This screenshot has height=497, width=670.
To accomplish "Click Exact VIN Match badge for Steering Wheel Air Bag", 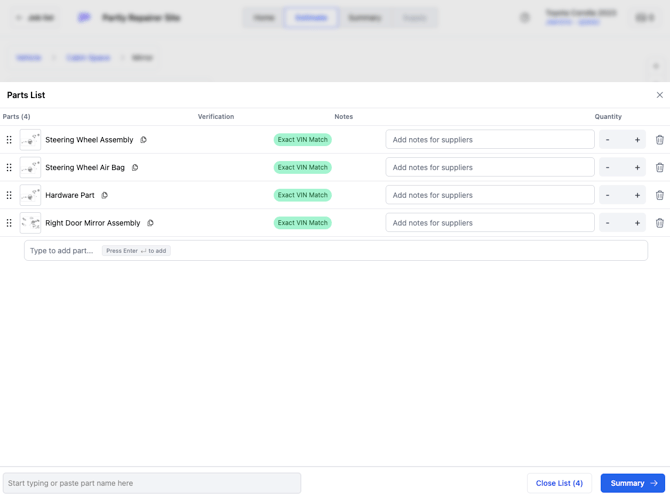I will click(x=303, y=168).
